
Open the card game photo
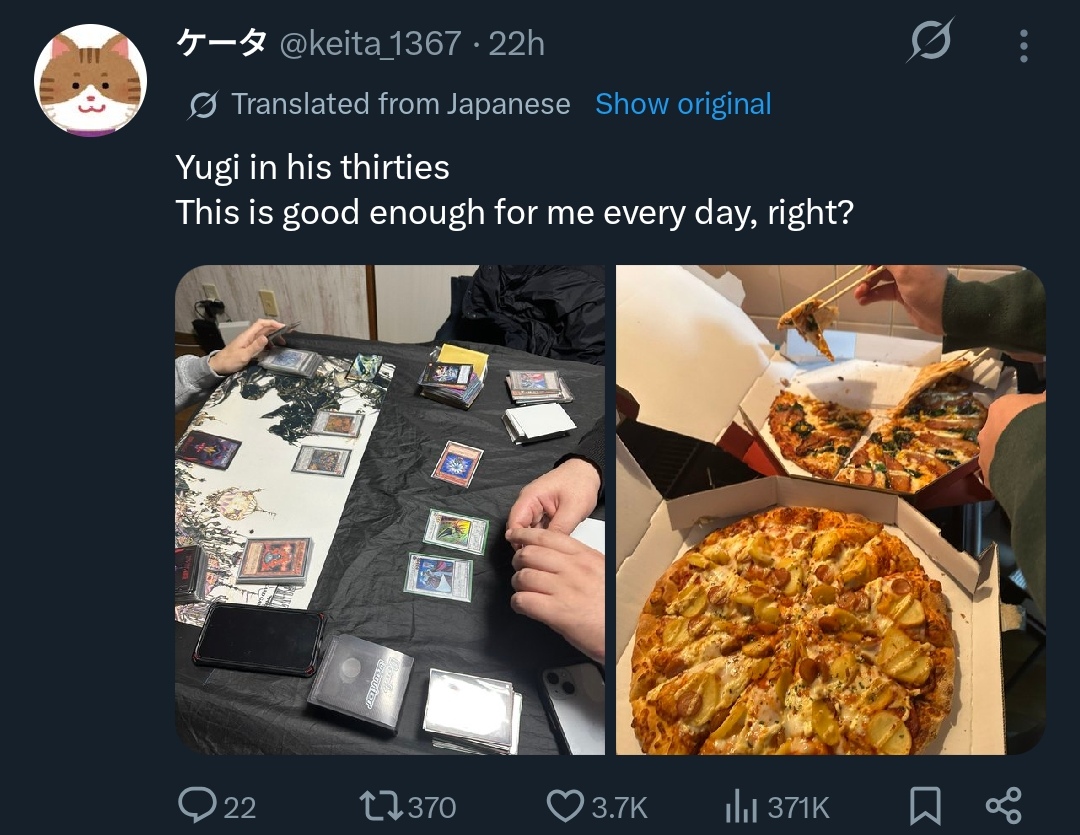390,510
